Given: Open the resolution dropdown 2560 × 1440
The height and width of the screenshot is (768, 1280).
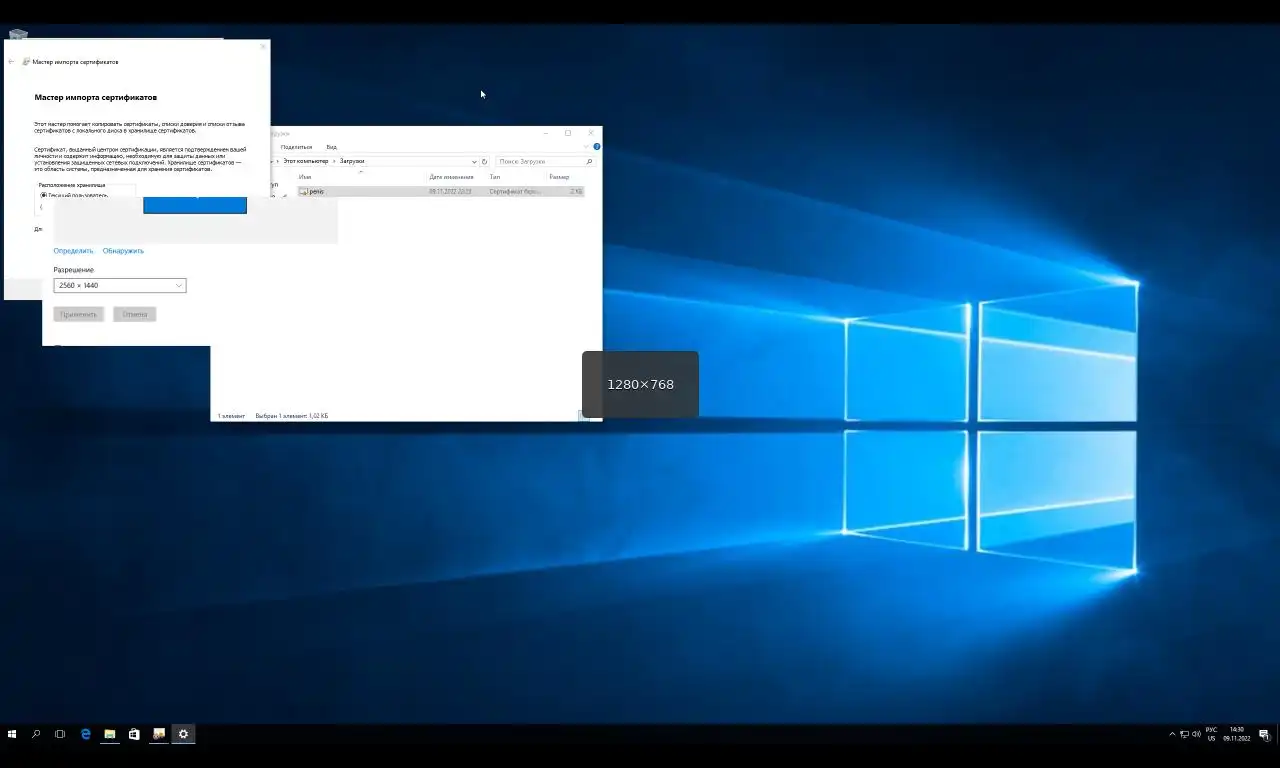Looking at the screenshot, I should coord(120,286).
